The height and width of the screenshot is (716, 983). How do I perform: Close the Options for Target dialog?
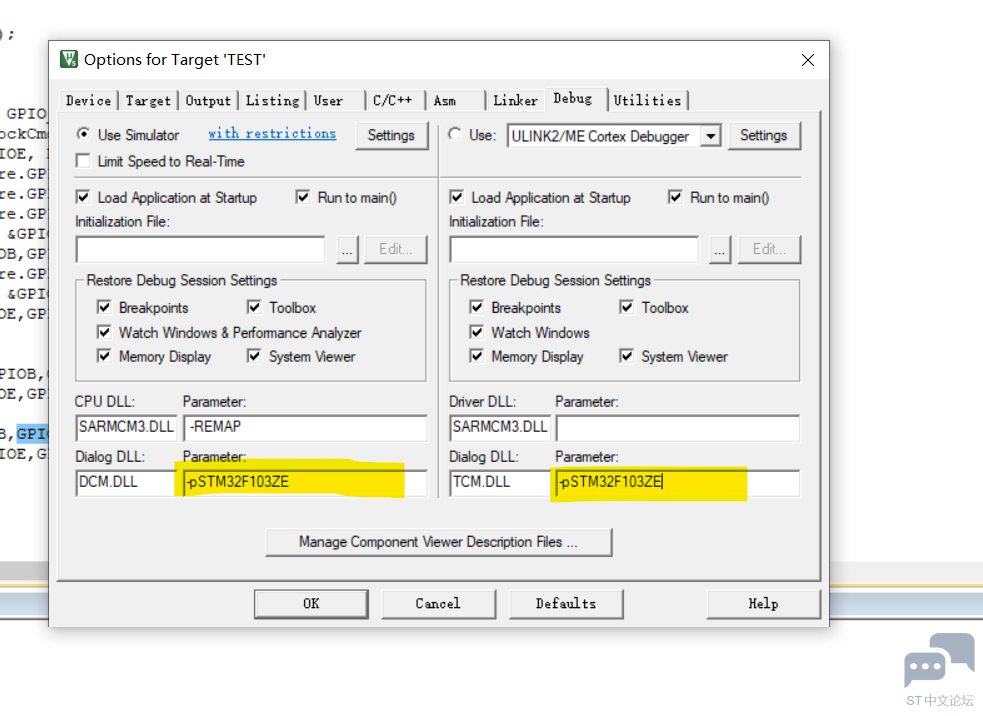808,60
